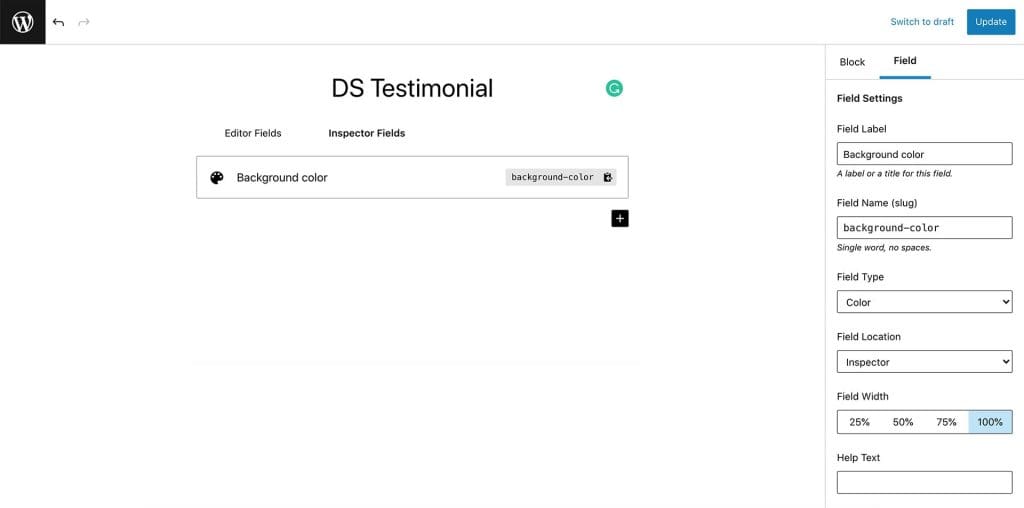Image resolution: width=1024 pixels, height=508 pixels.
Task: Set field width to 100%
Action: (x=990, y=422)
